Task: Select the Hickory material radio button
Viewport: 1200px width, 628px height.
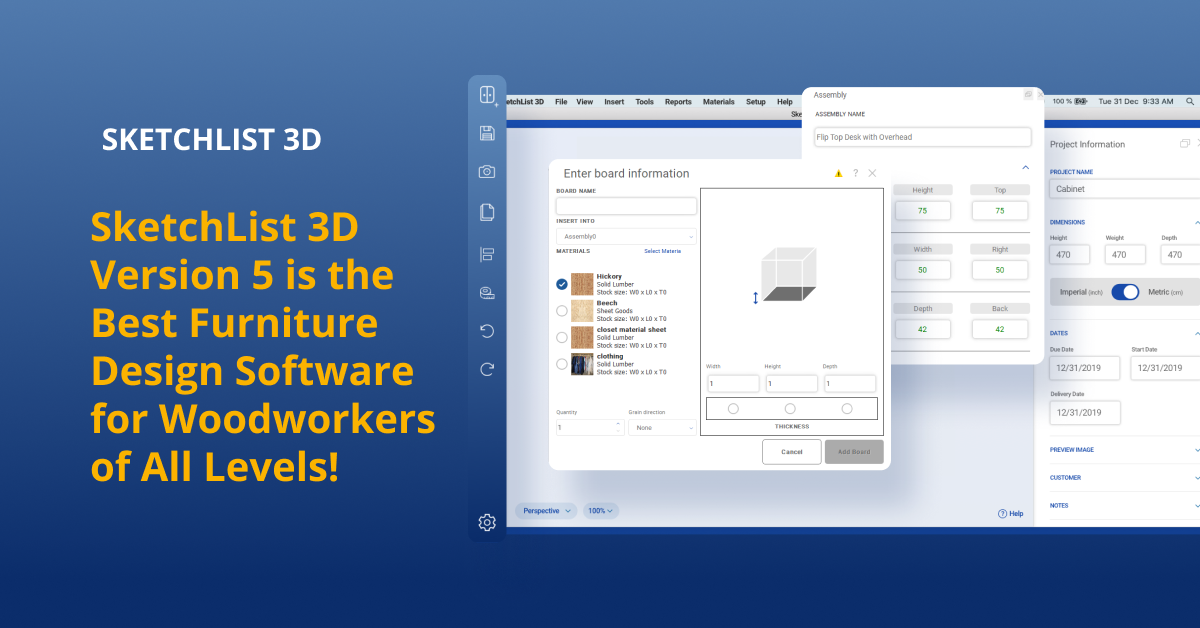Action: tap(562, 285)
